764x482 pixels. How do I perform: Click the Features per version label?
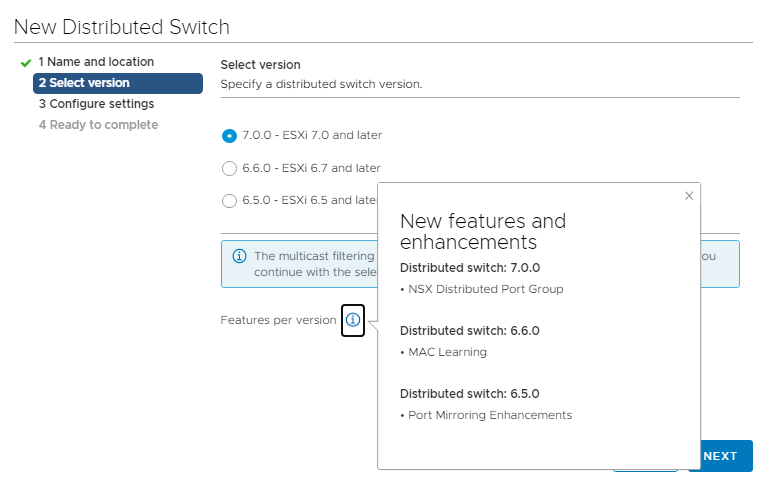coord(278,320)
